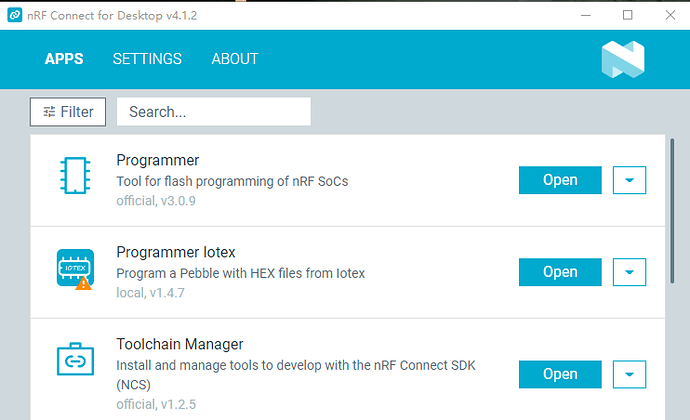Screen dimensions: 690x420
Task: Maximize the nRF Connect window
Action: (x=628, y=15)
